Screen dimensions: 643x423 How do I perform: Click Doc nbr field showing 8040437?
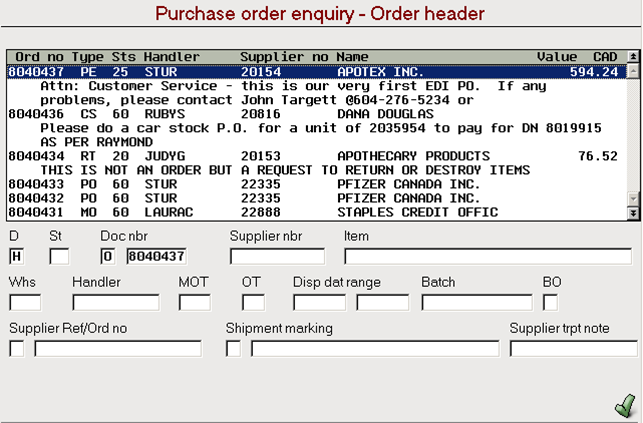point(156,257)
